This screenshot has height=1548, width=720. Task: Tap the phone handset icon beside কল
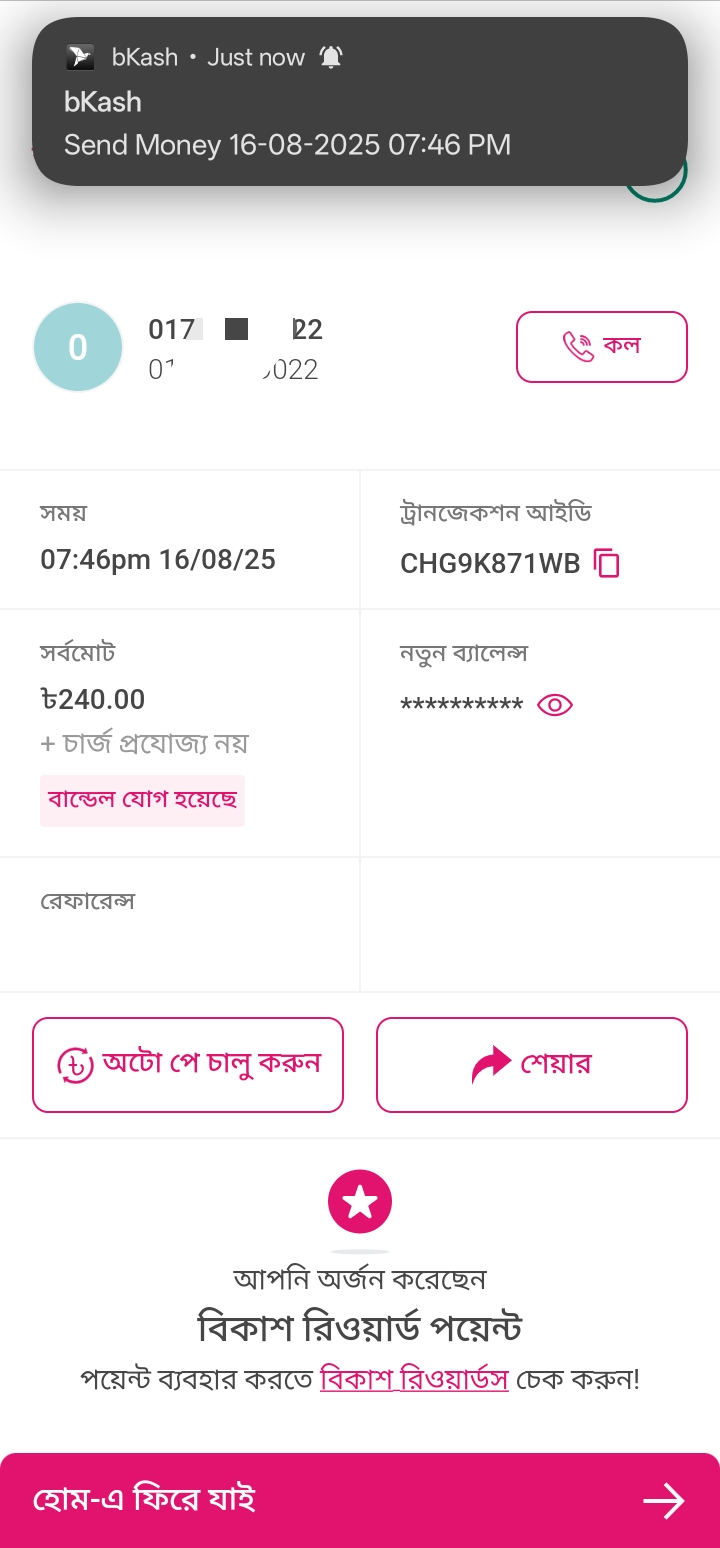pyautogui.click(x=578, y=347)
